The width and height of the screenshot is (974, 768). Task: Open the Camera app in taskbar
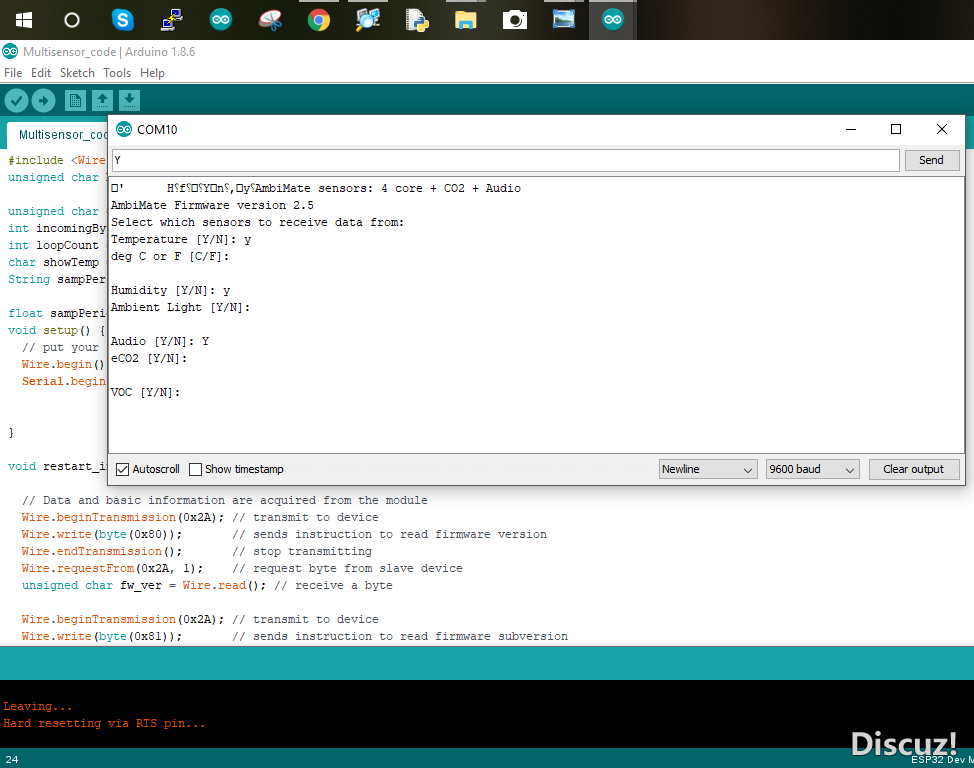click(514, 21)
